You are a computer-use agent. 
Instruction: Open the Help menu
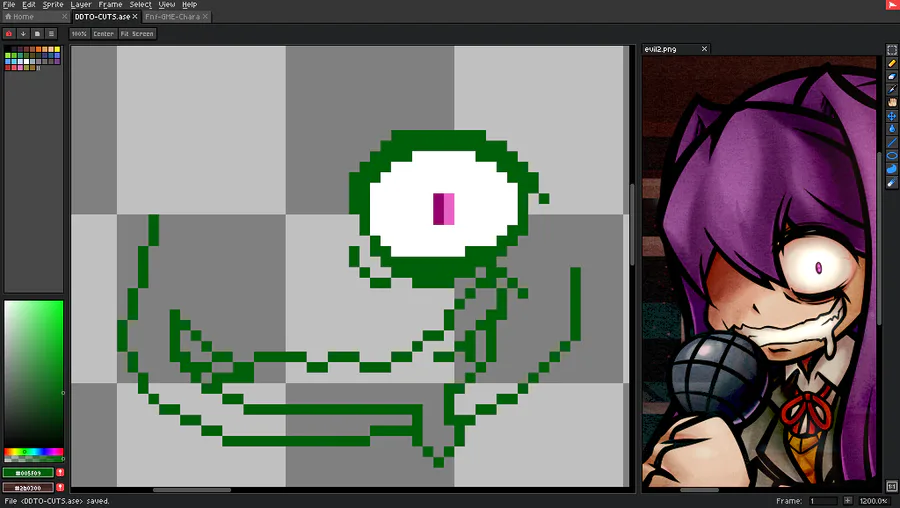189,5
